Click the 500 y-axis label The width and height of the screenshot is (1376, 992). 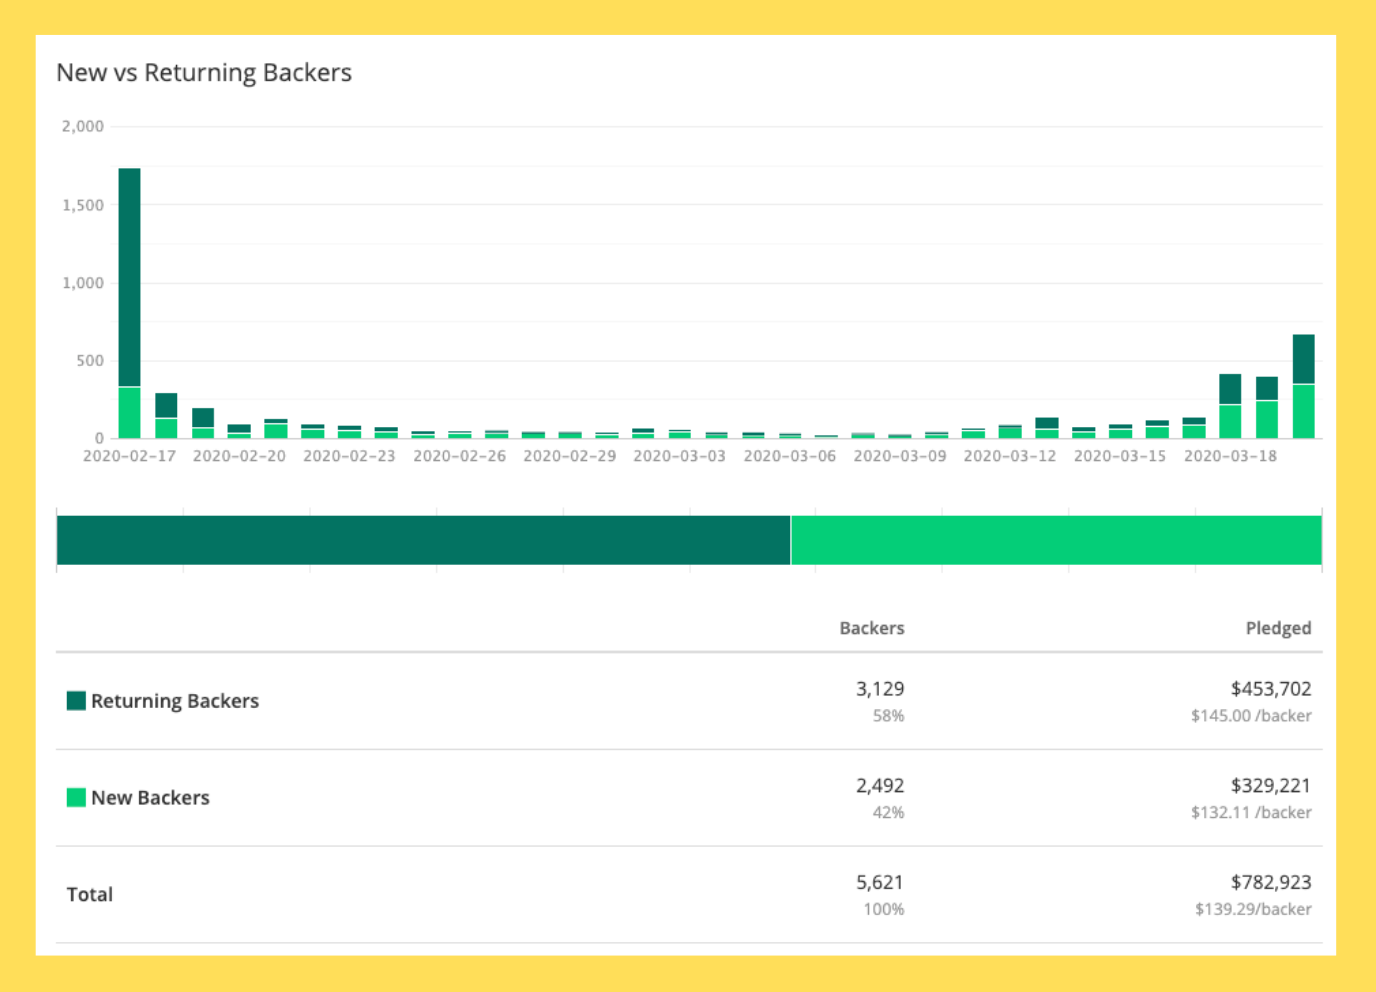coord(90,361)
